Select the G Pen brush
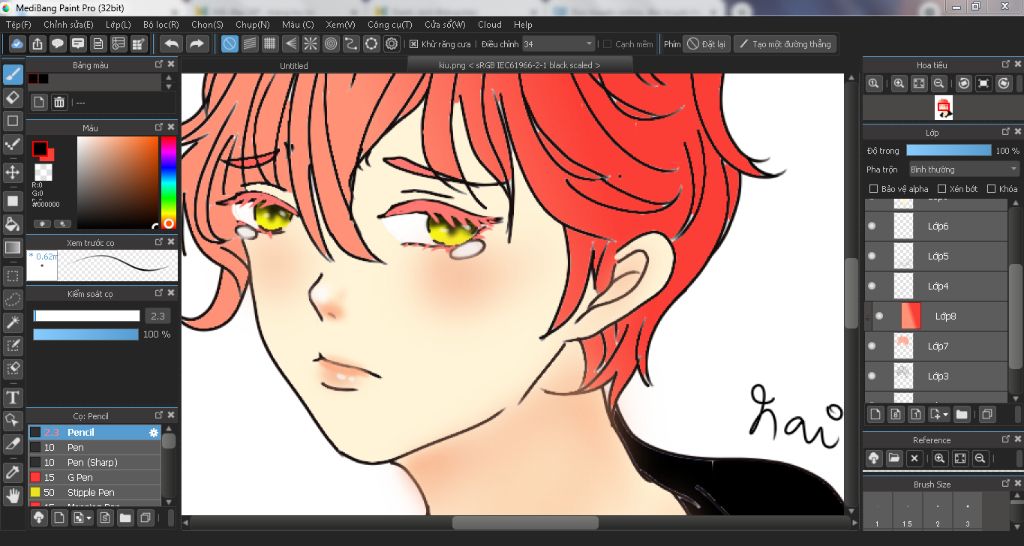1024x546 pixels. pyautogui.click(x=94, y=477)
